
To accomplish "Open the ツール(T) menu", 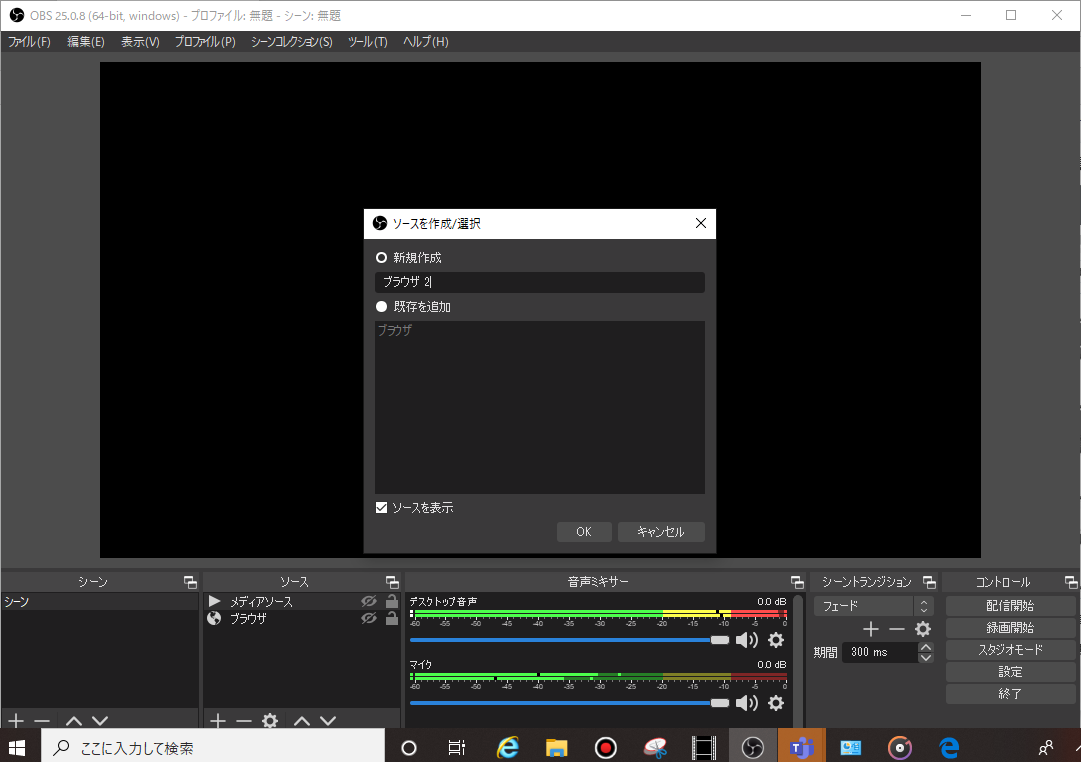I will (x=367, y=41).
